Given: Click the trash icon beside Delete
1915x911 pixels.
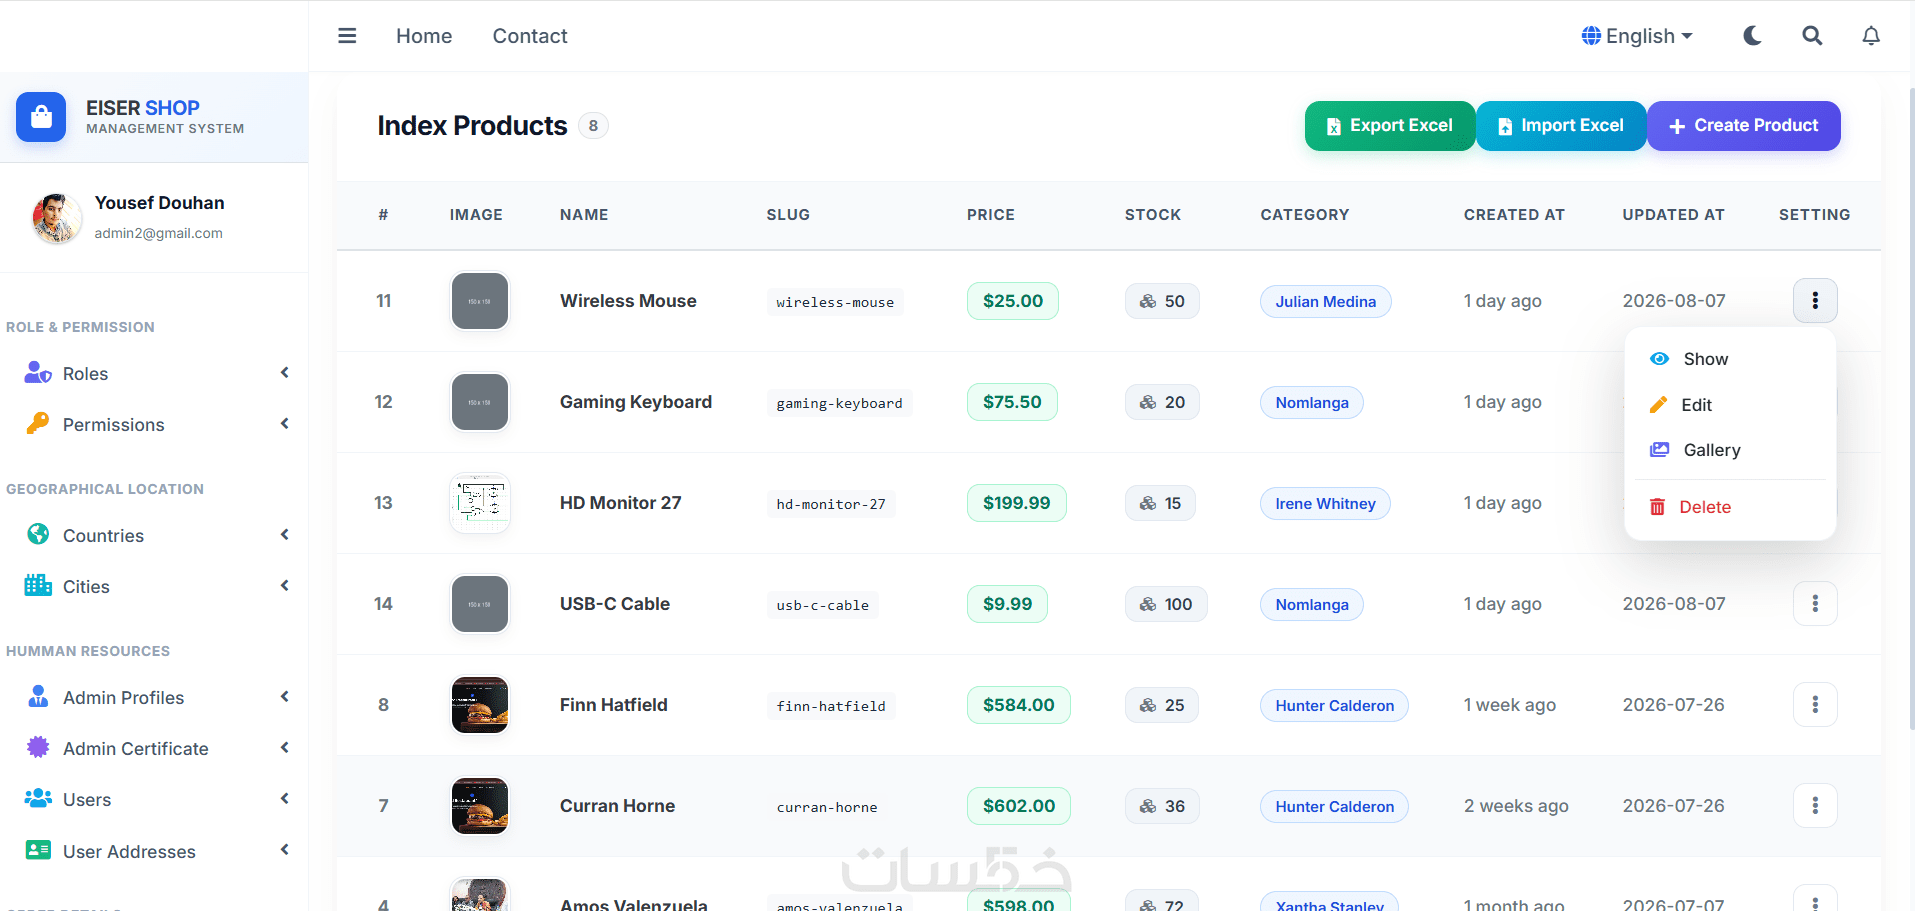Looking at the screenshot, I should tap(1657, 507).
